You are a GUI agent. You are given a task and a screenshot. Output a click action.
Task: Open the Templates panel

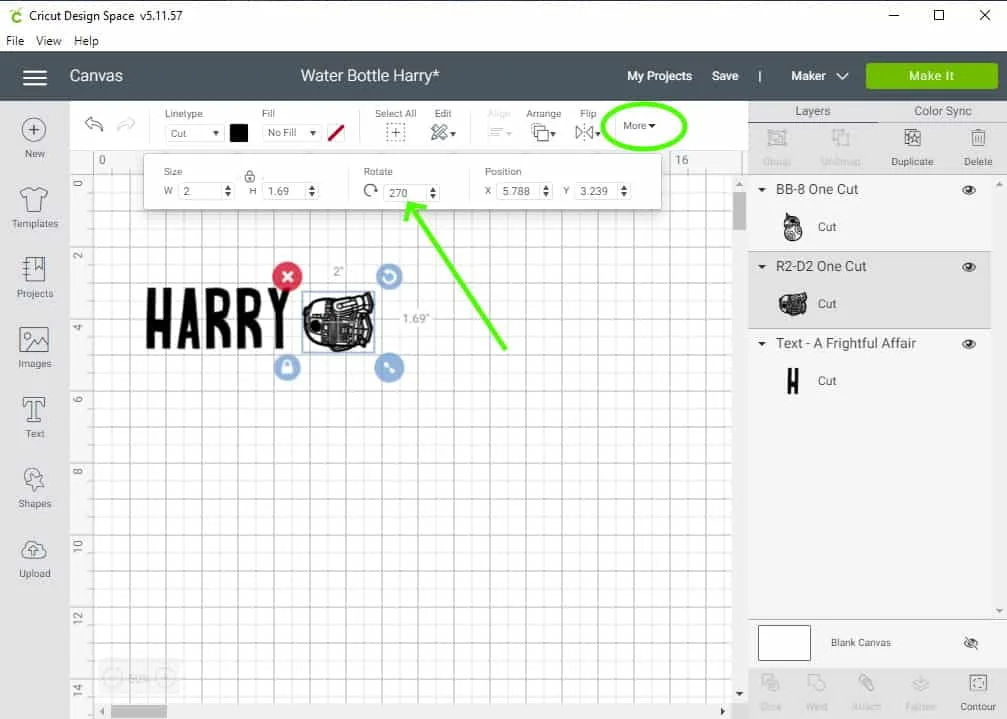(35, 207)
